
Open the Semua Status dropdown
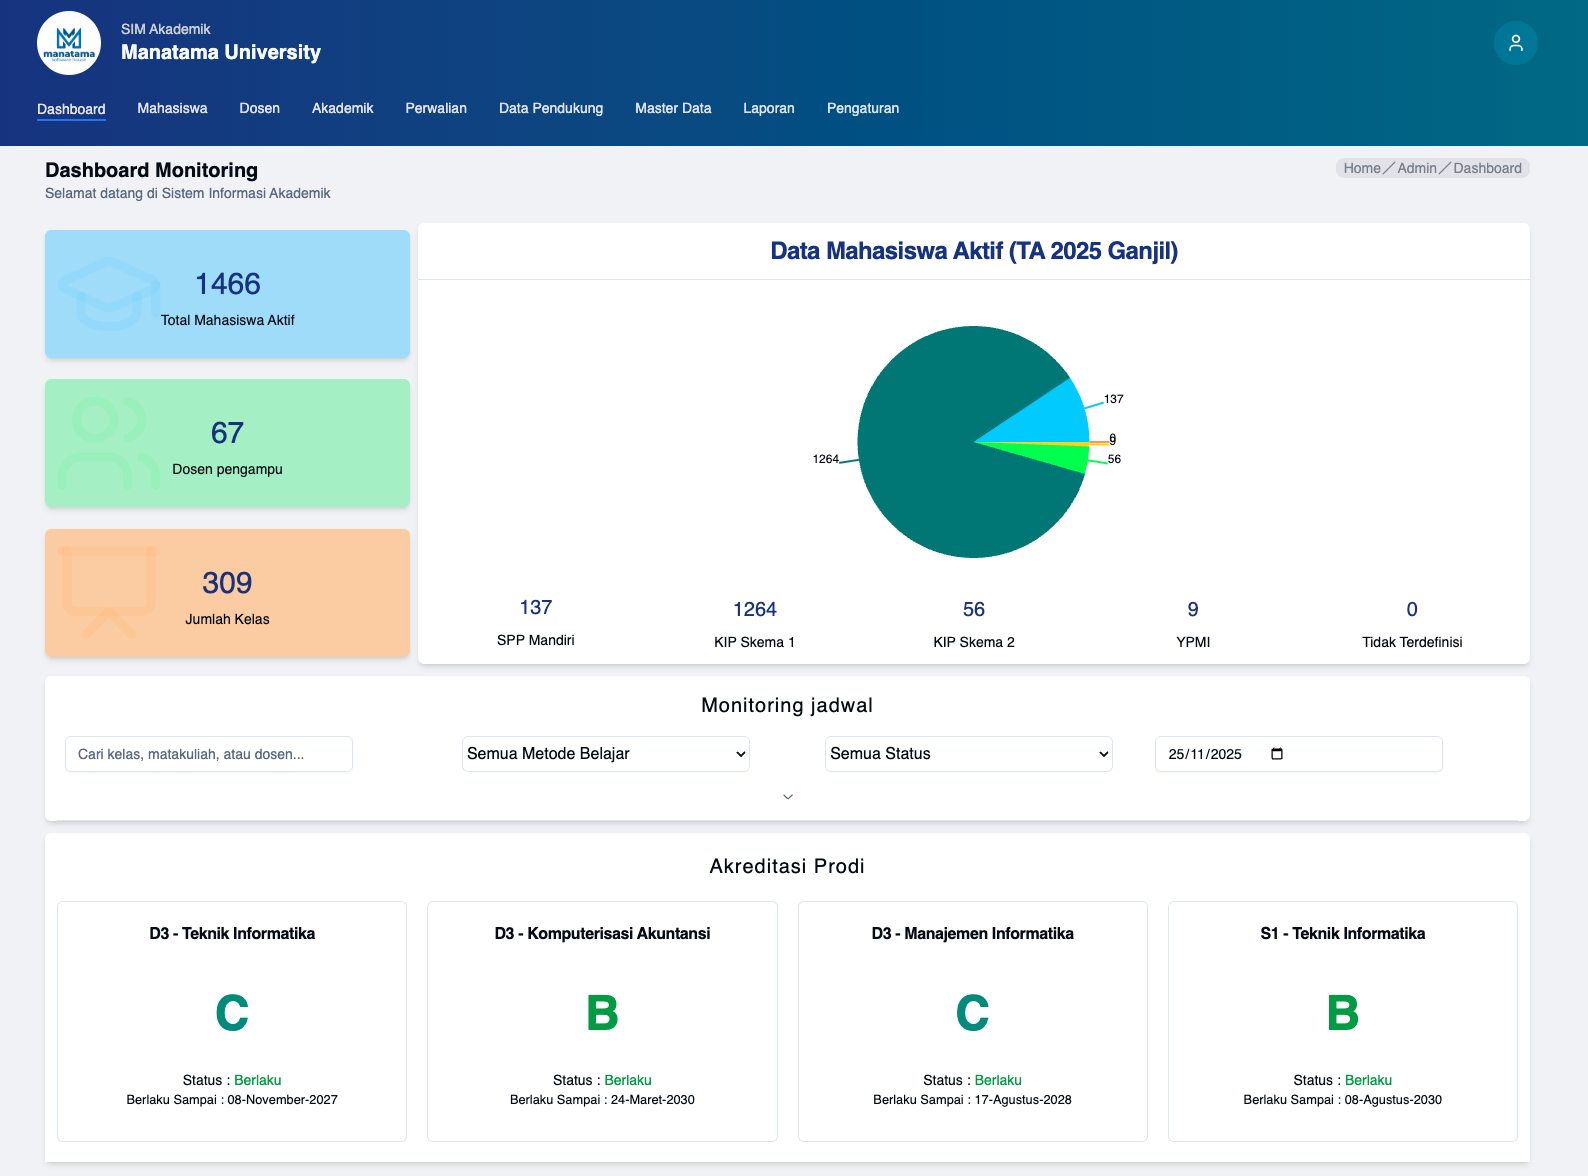pyautogui.click(x=968, y=754)
